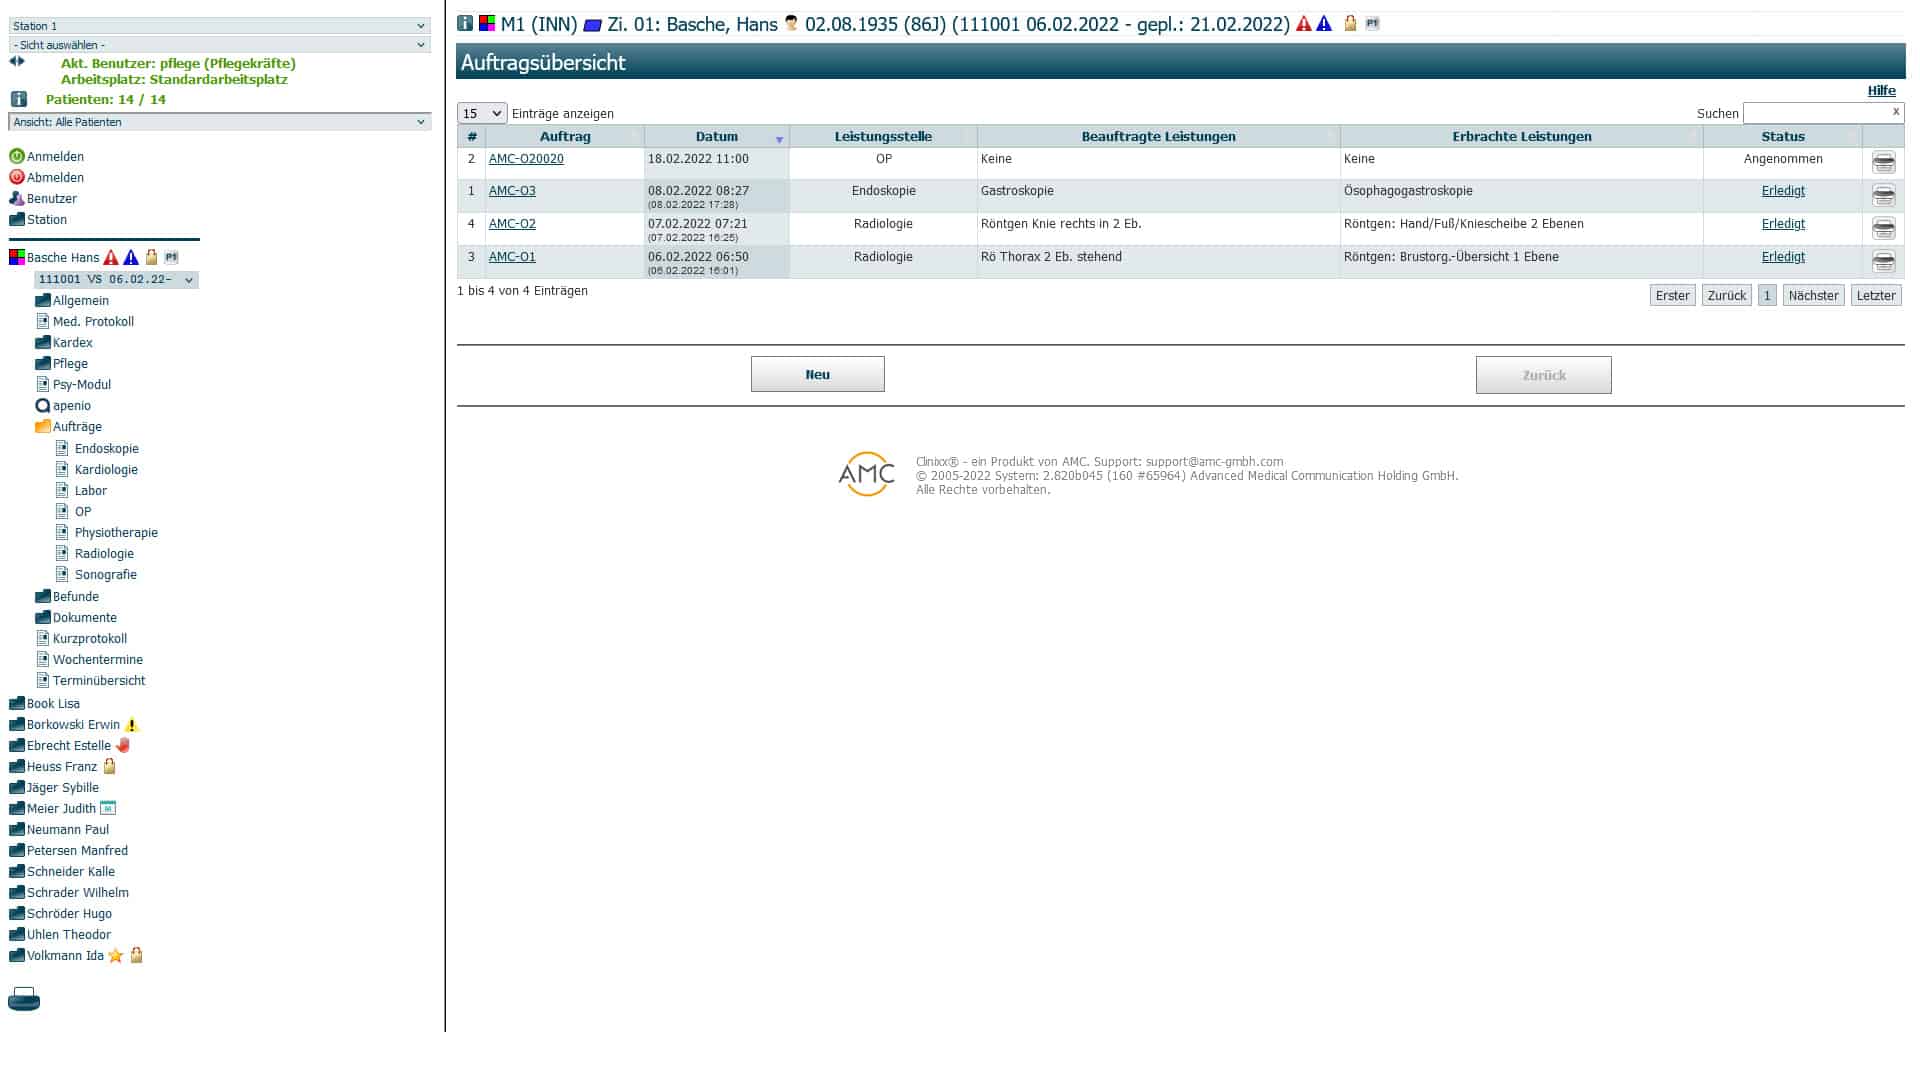Click the apenio magnifier icon in tree
Viewport: 1920px width, 1080px height.
click(x=42, y=406)
